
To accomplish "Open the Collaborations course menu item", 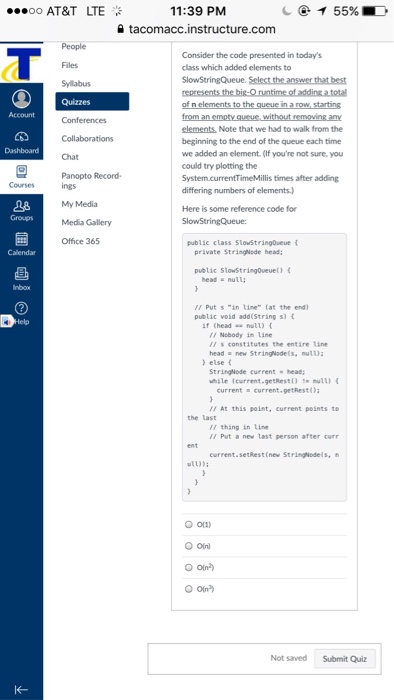I will coord(87,138).
